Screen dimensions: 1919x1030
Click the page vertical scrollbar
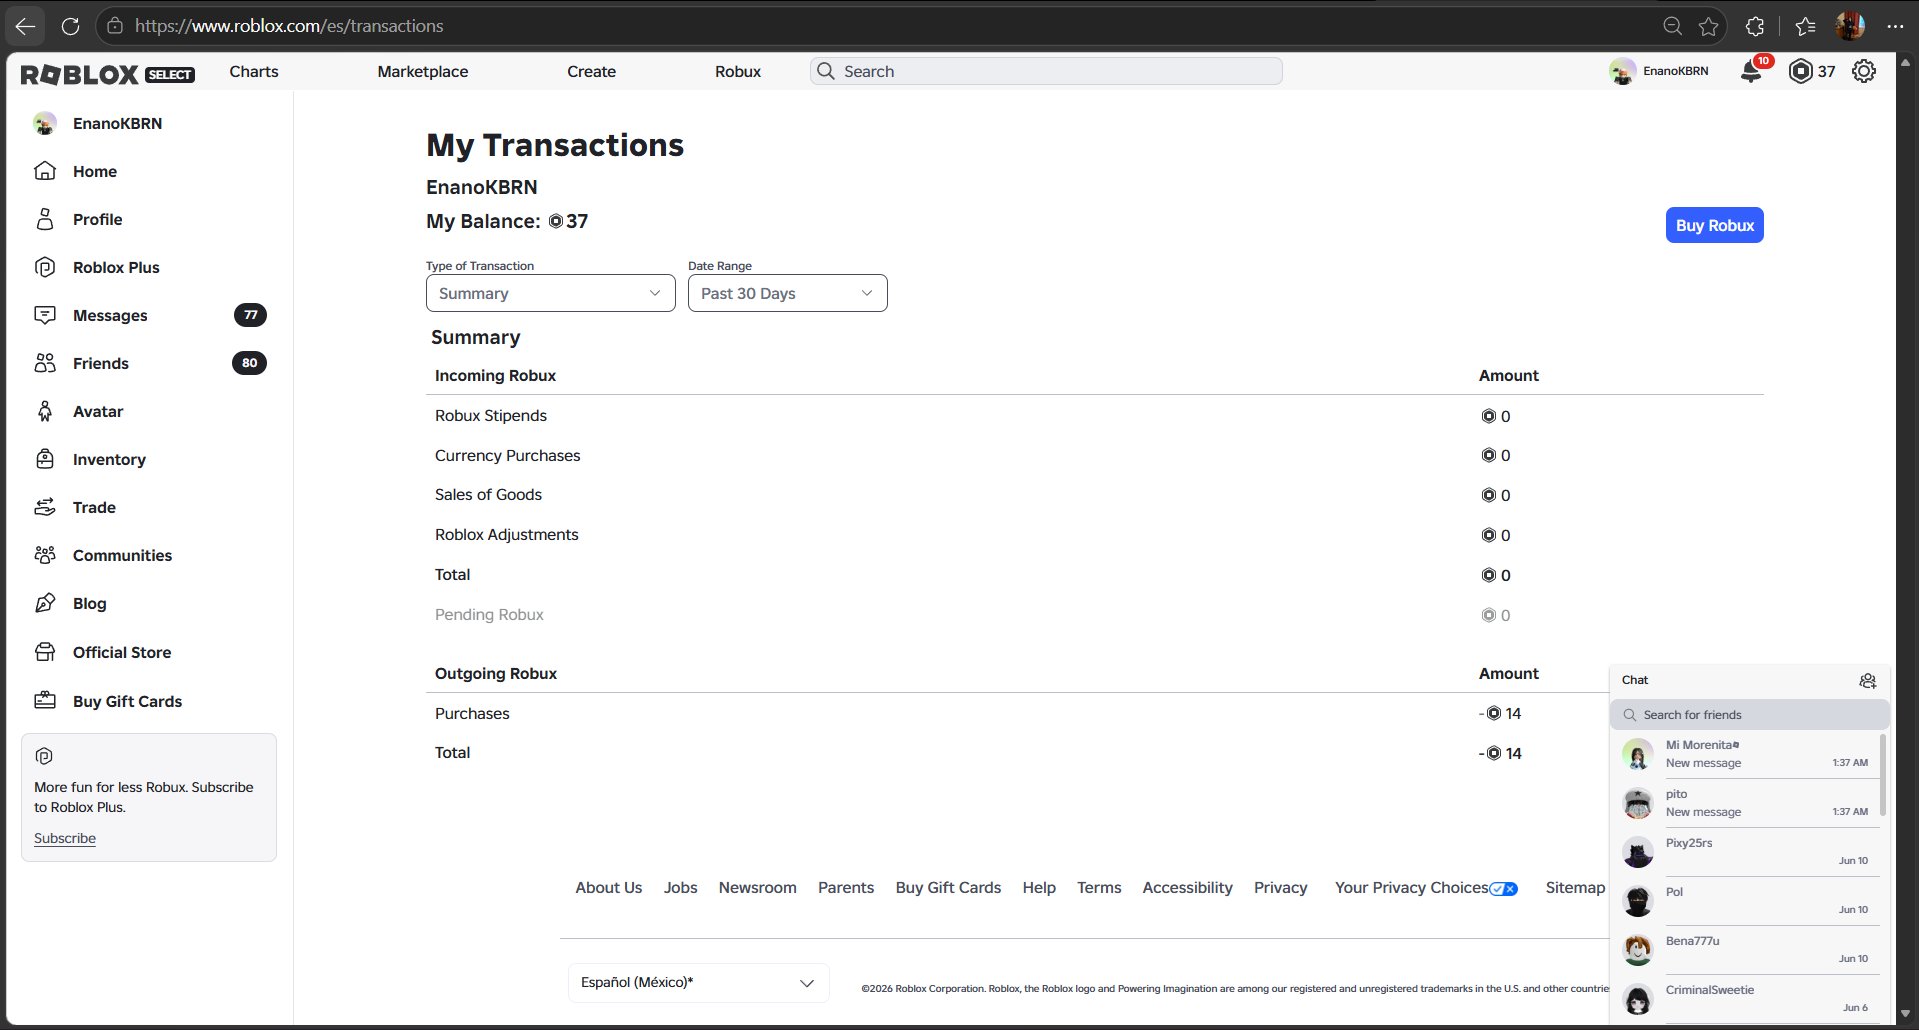click(1905, 538)
